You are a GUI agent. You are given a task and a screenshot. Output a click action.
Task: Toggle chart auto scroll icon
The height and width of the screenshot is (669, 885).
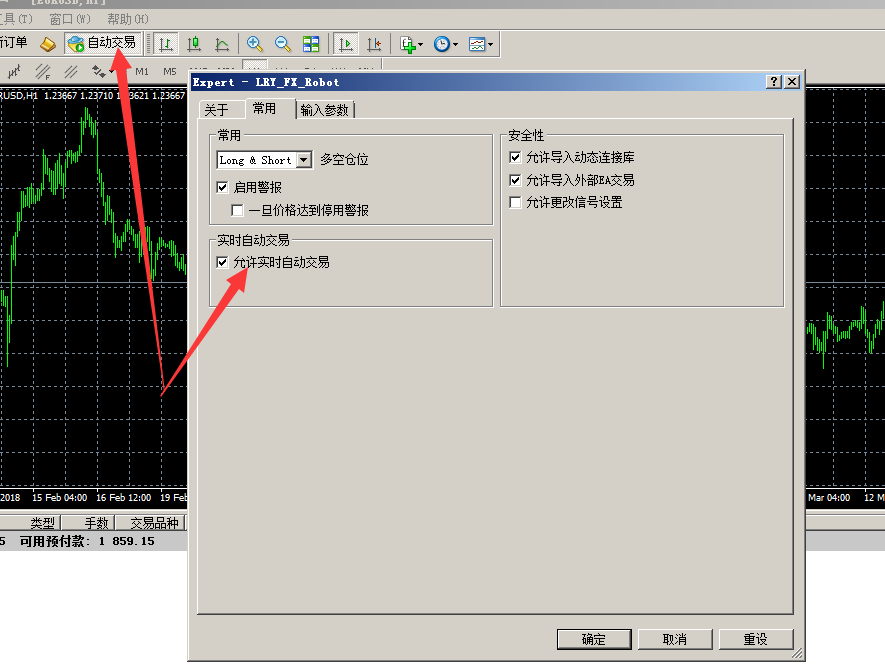(345, 43)
